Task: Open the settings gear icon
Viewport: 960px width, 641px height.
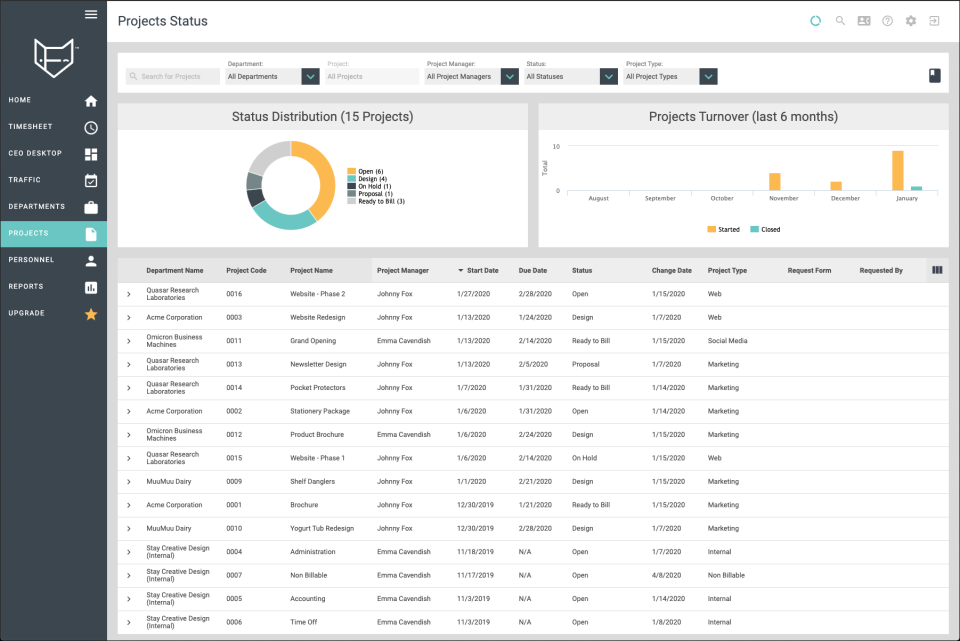Action: [911, 19]
